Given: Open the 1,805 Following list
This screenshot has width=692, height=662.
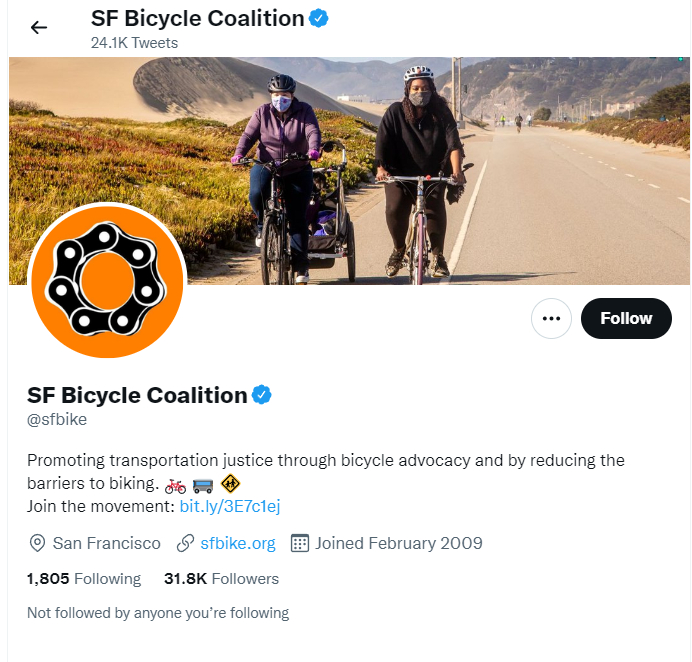Looking at the screenshot, I should [84, 579].
